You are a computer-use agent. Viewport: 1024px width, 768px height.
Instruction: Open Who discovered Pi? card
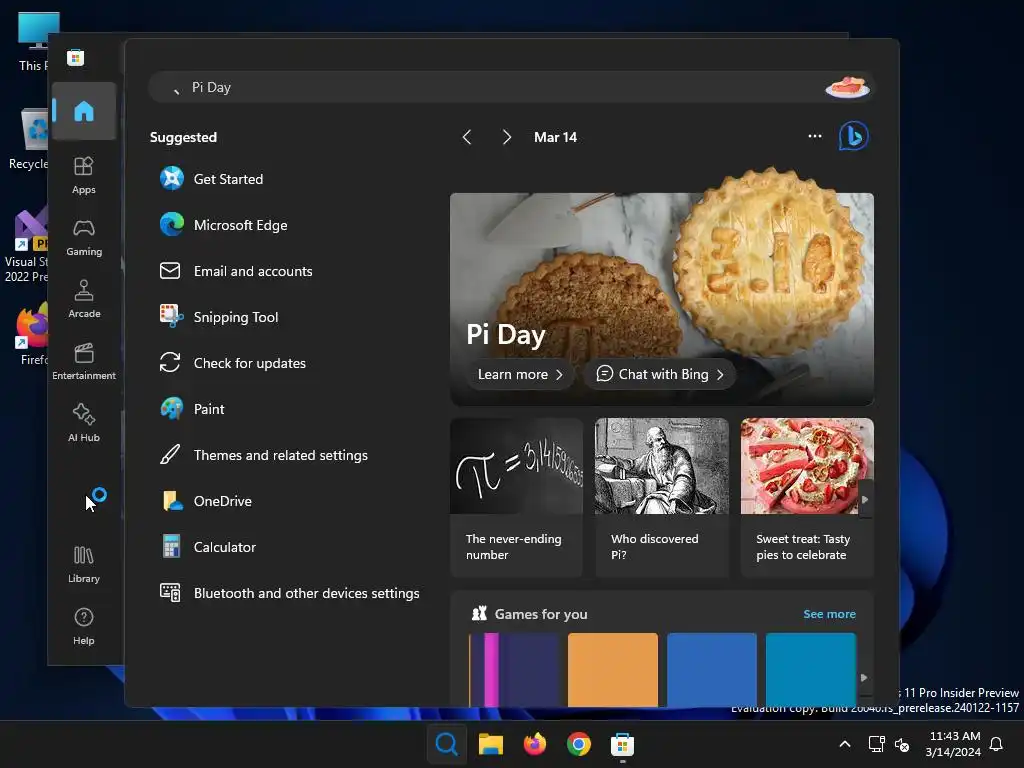click(661, 498)
